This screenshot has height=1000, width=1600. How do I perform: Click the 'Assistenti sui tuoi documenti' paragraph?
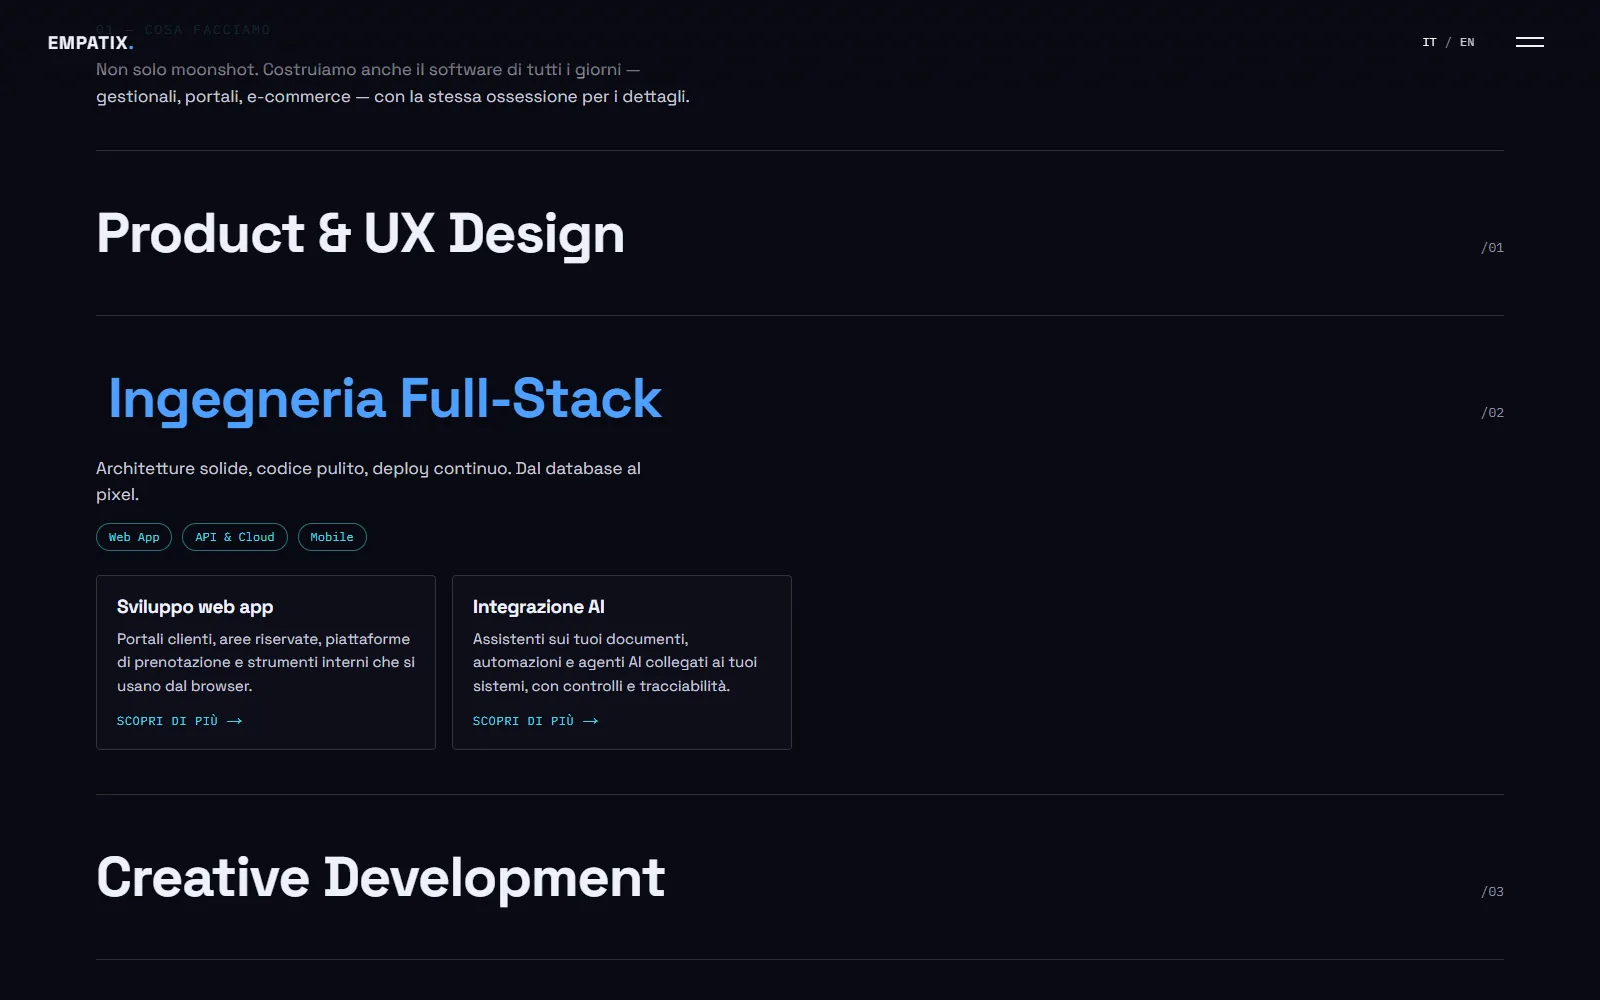point(615,662)
